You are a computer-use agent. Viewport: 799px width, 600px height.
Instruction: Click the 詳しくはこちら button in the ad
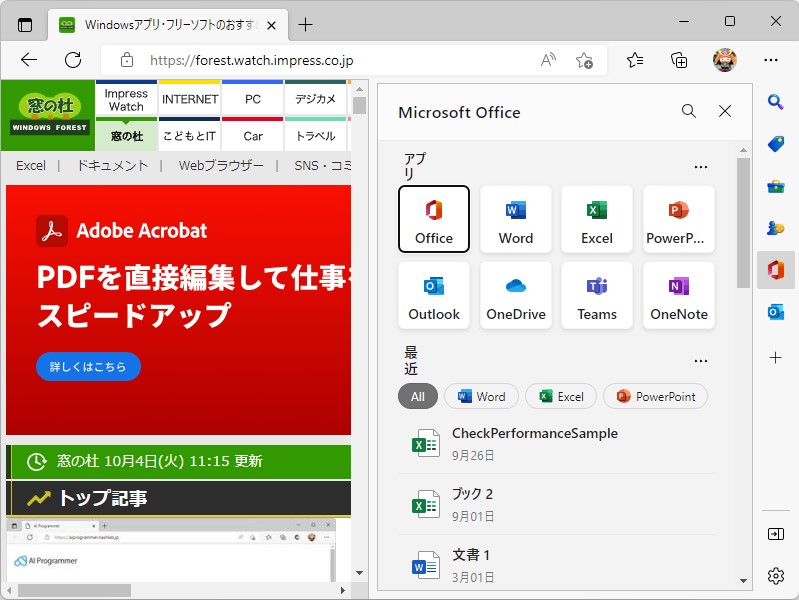pyautogui.click(x=88, y=367)
